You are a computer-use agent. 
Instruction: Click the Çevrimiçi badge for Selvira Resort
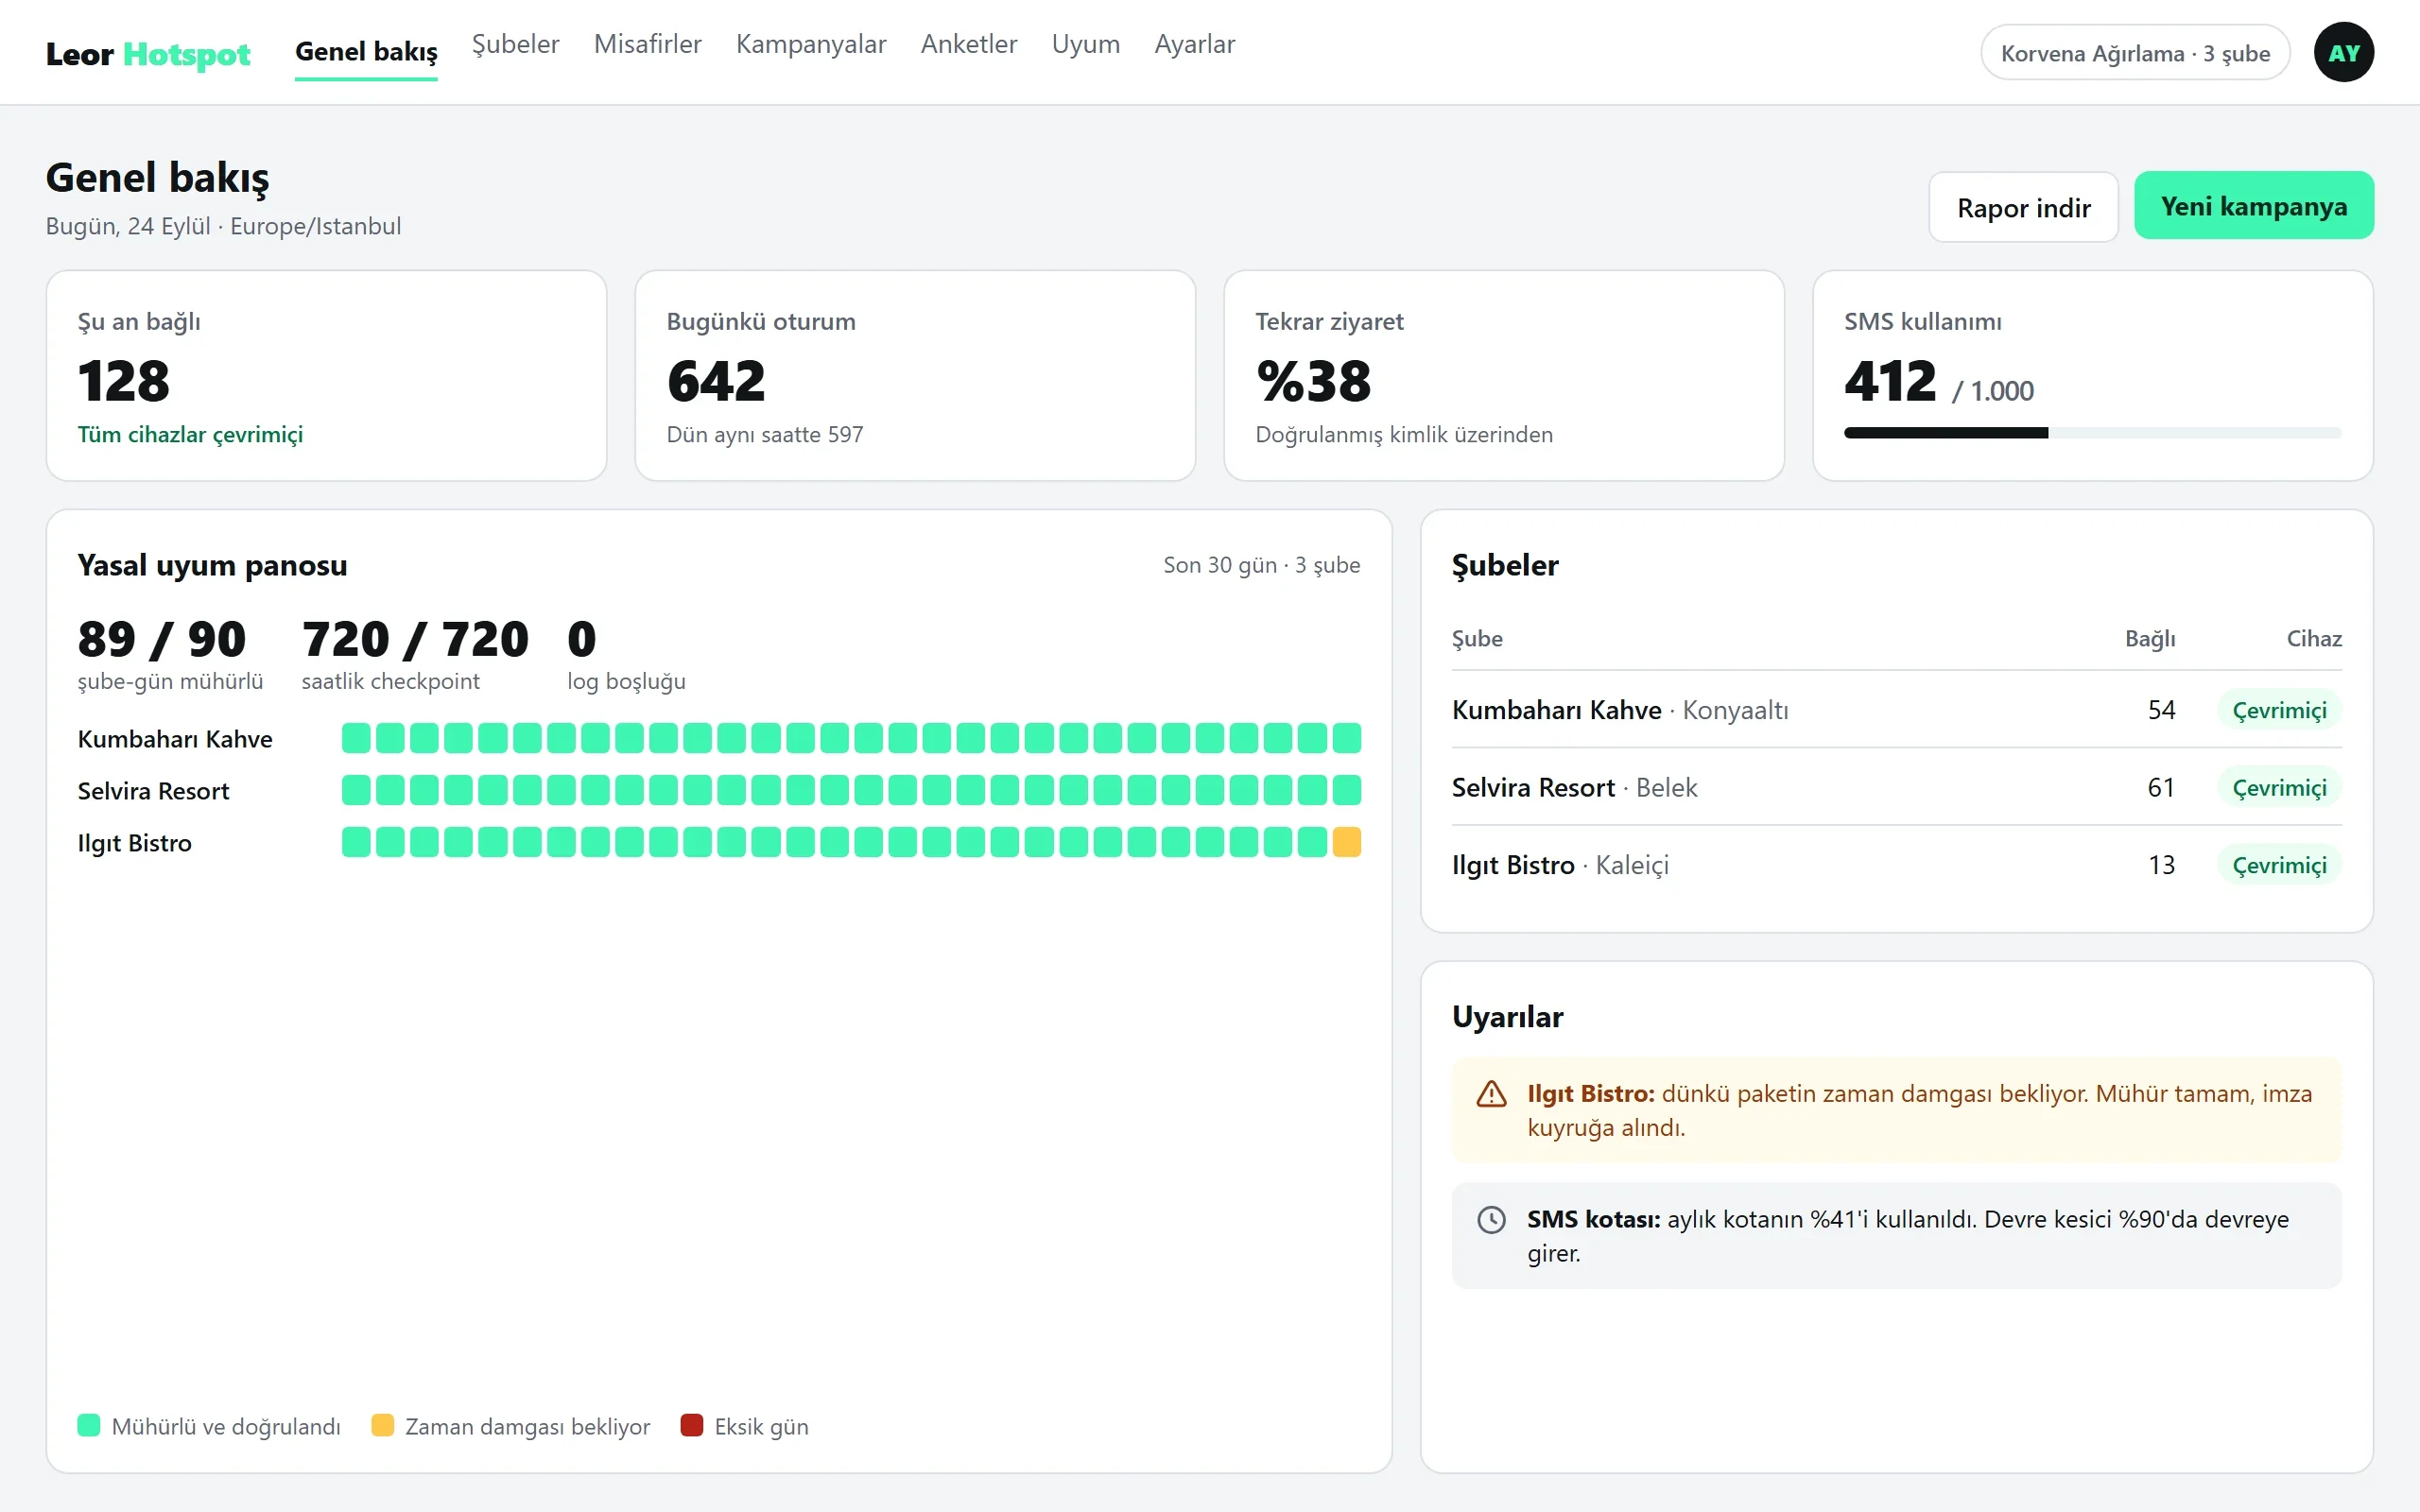point(2279,788)
